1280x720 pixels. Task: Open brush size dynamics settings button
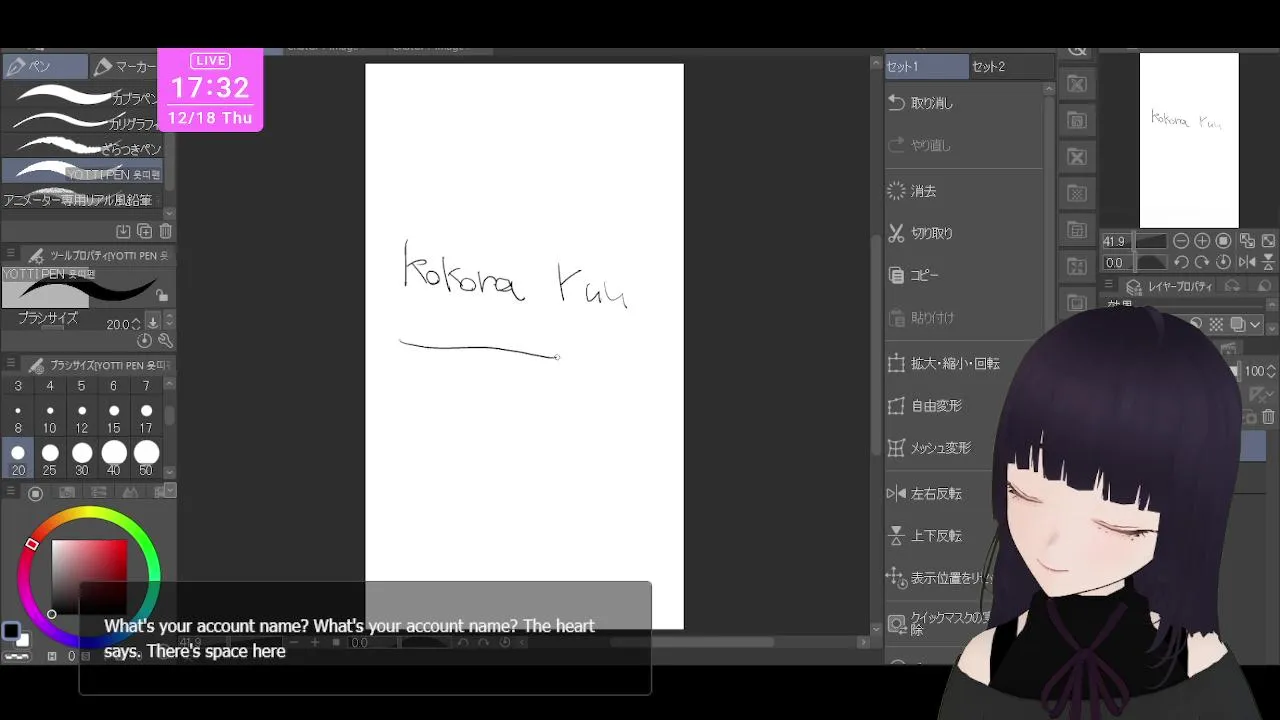[x=153, y=322]
